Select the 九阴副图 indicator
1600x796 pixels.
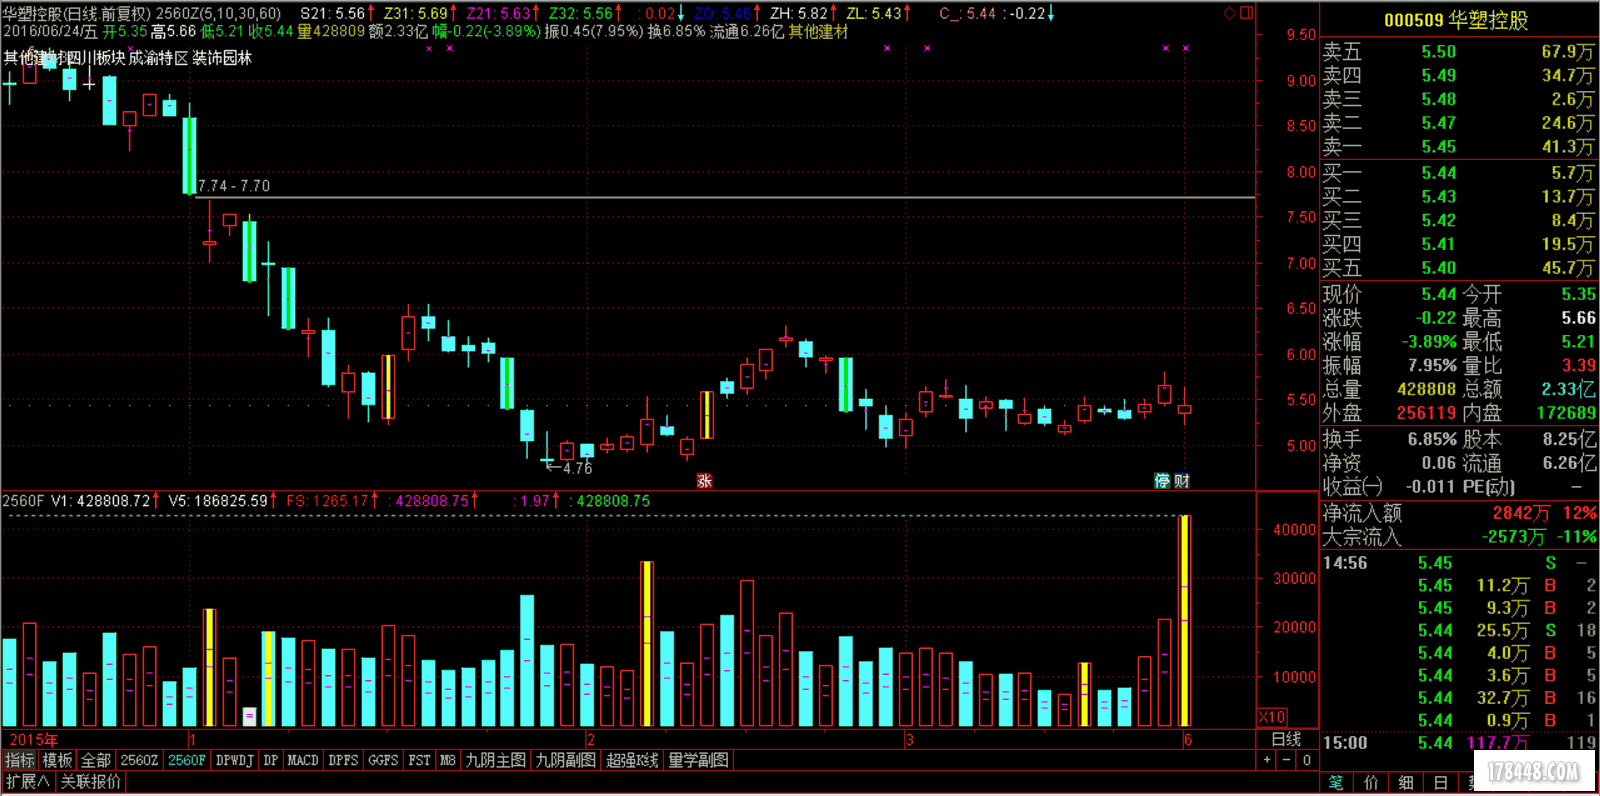point(566,760)
